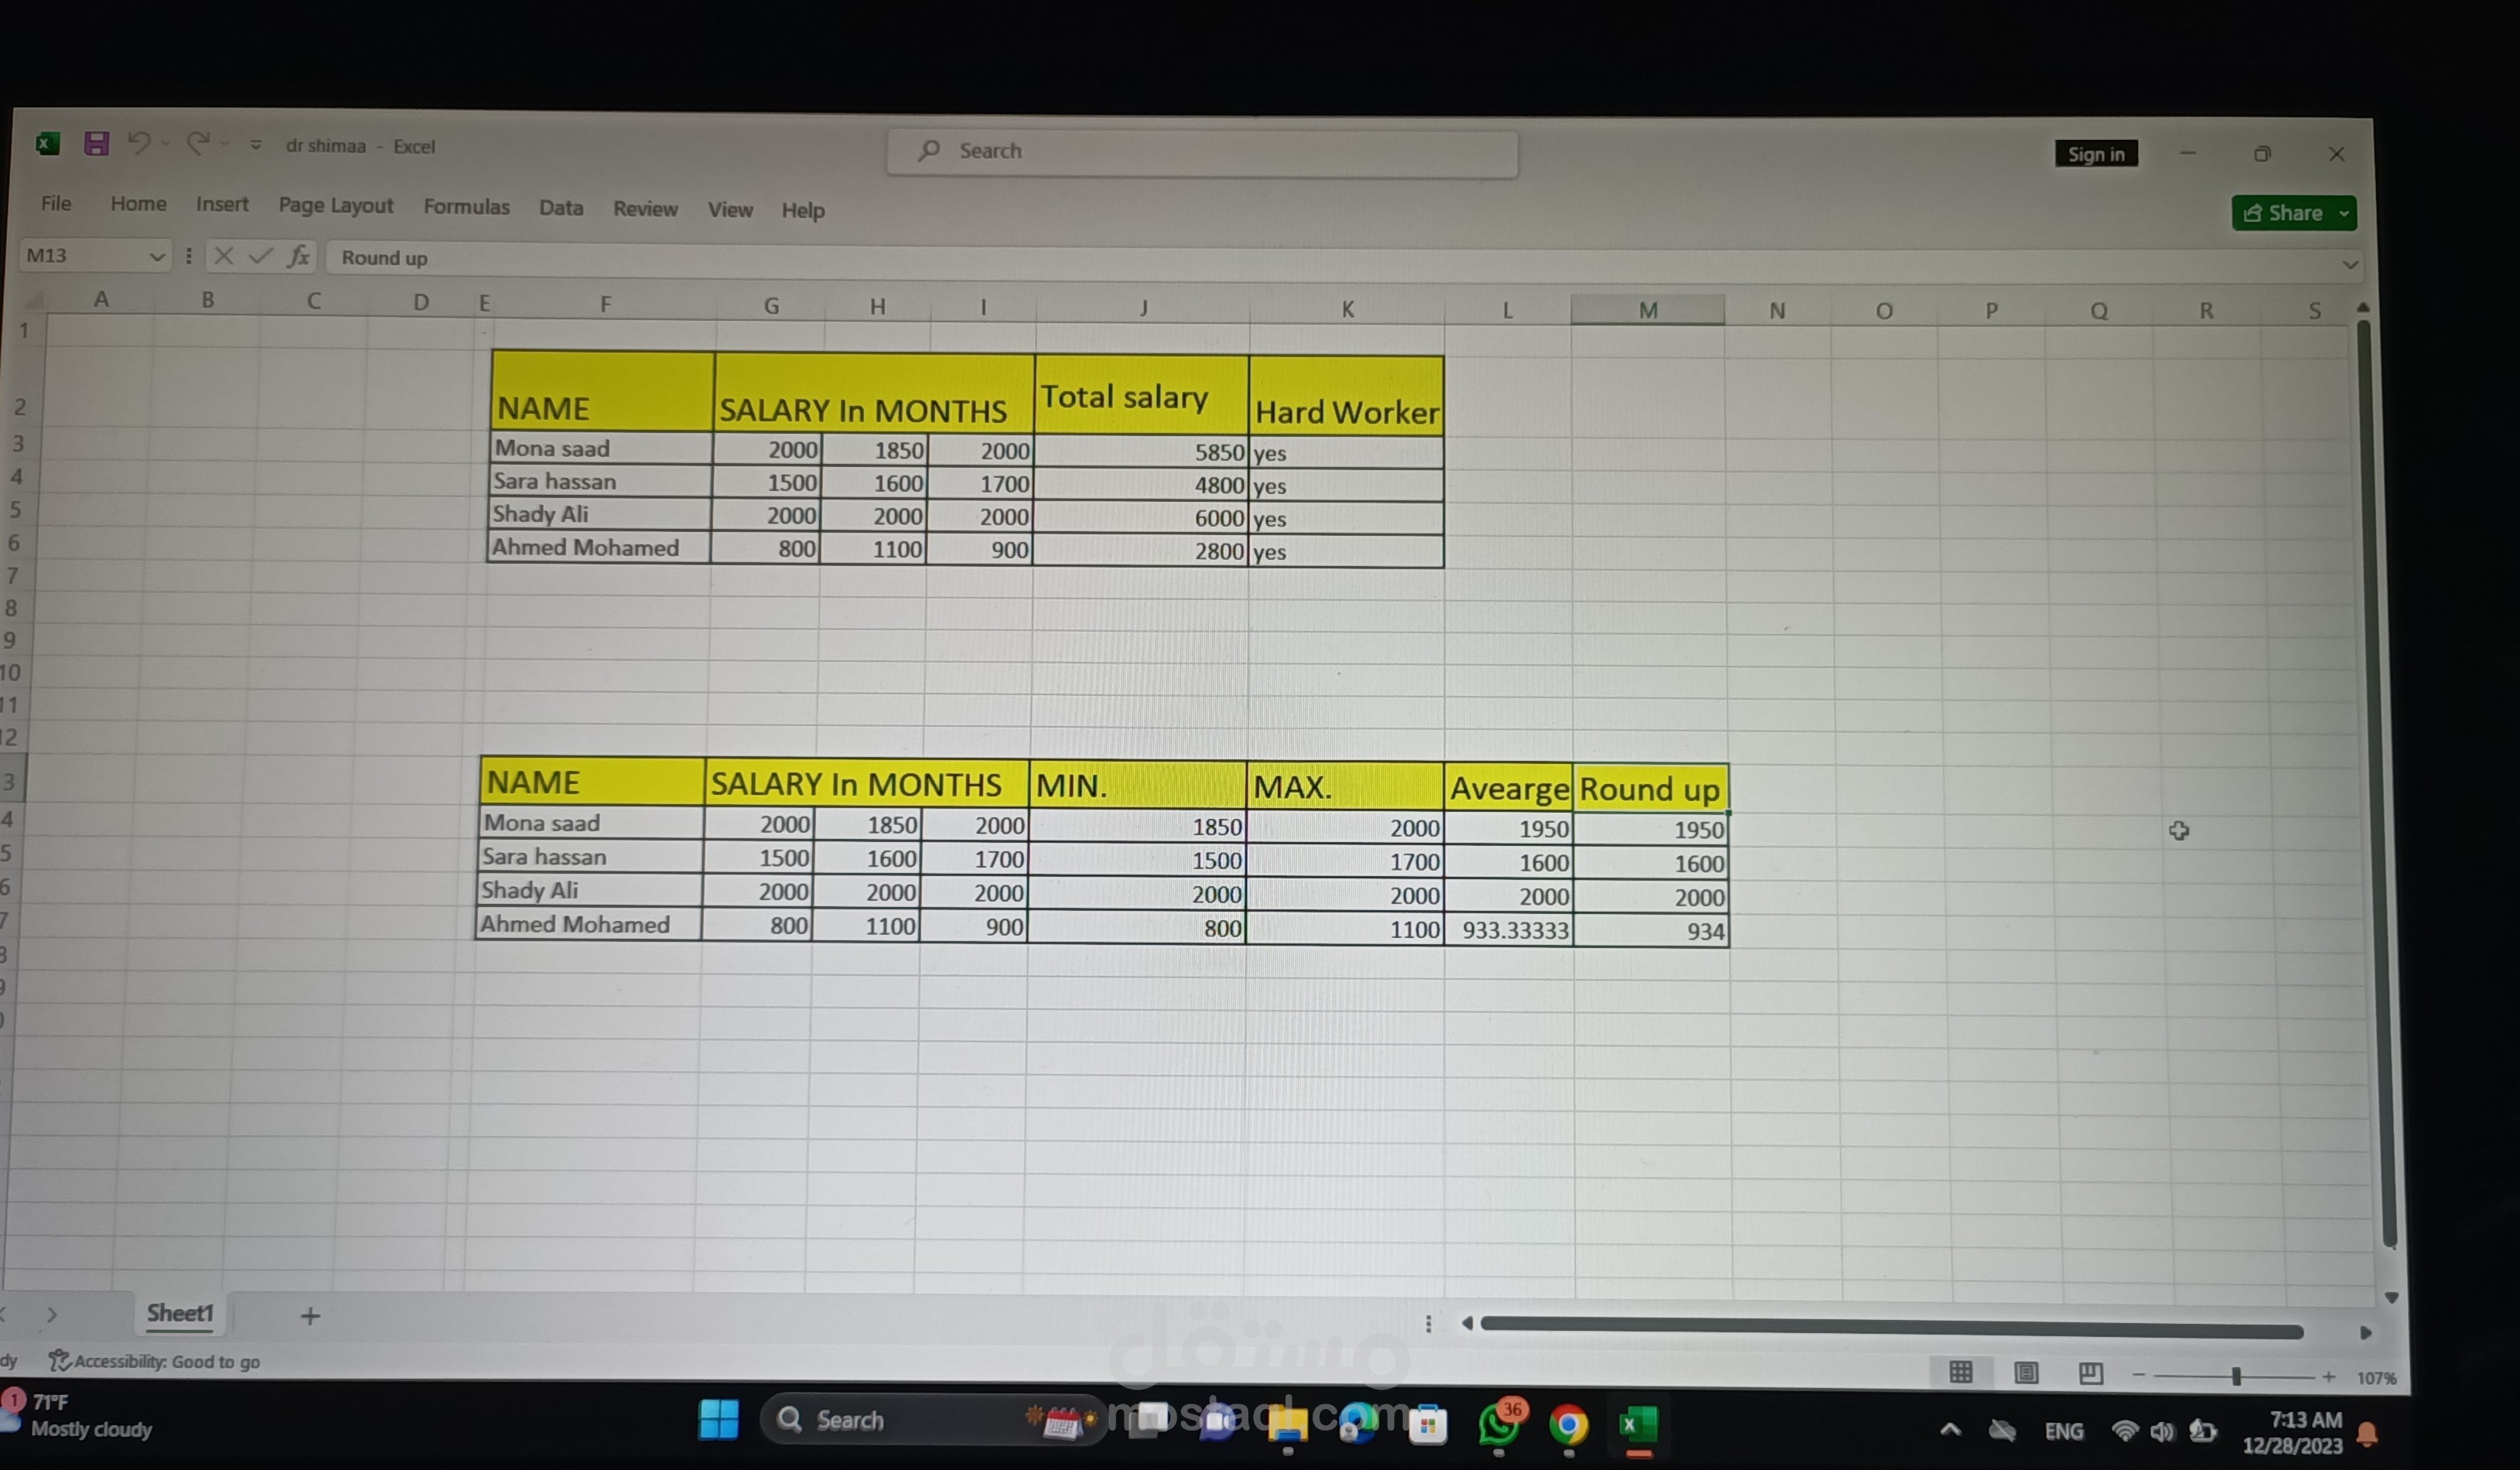
Task: Open WhatsApp from the taskbar
Action: pyautogui.click(x=1499, y=1424)
